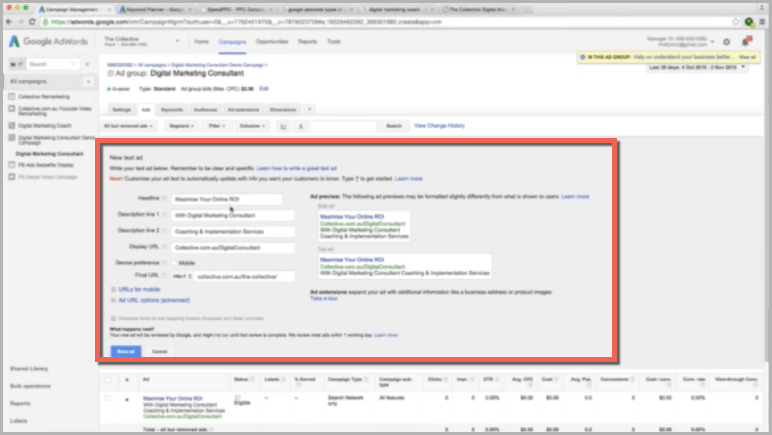Open the date range dropdown Last 30 days
The image size is (772, 435).
coord(697,67)
